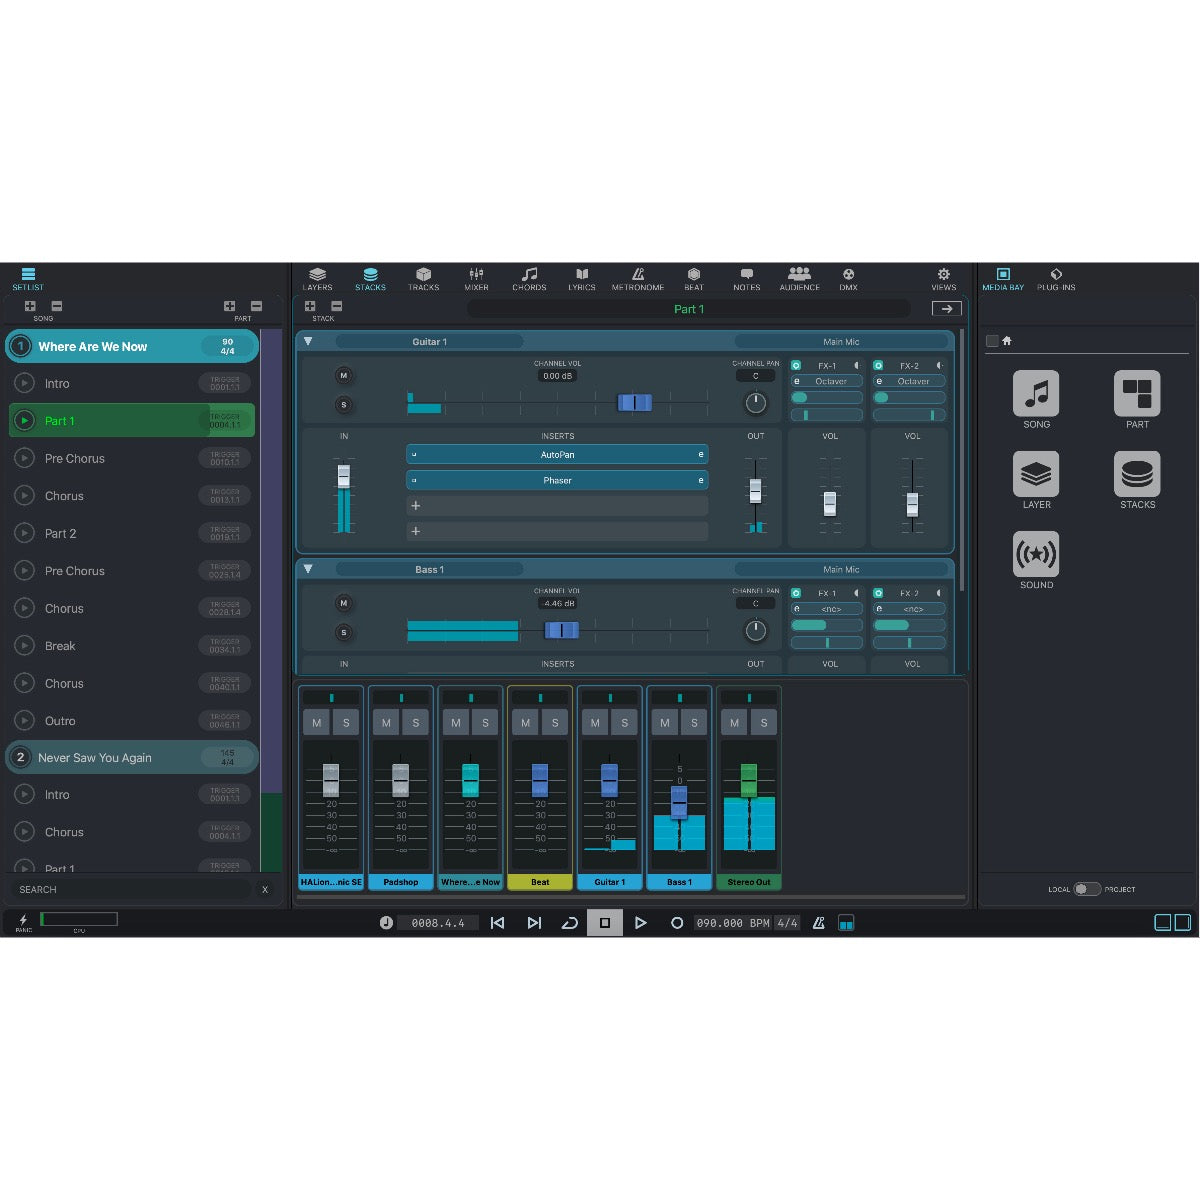
Task: Switch to the Plug-Ins tab
Action: 1056,278
